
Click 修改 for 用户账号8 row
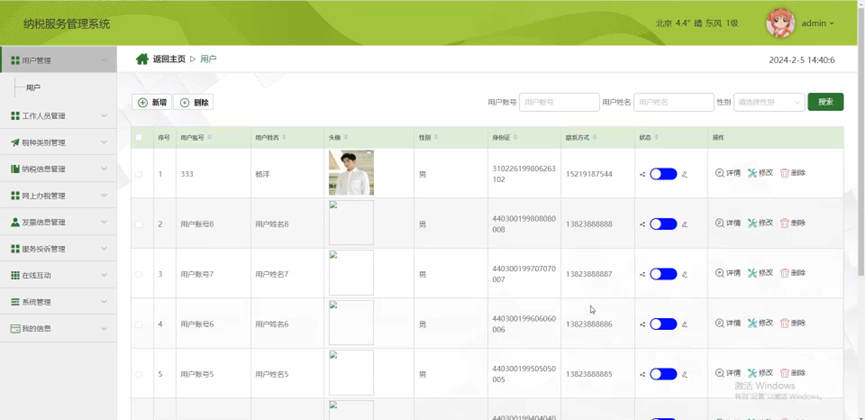pyautogui.click(x=761, y=223)
